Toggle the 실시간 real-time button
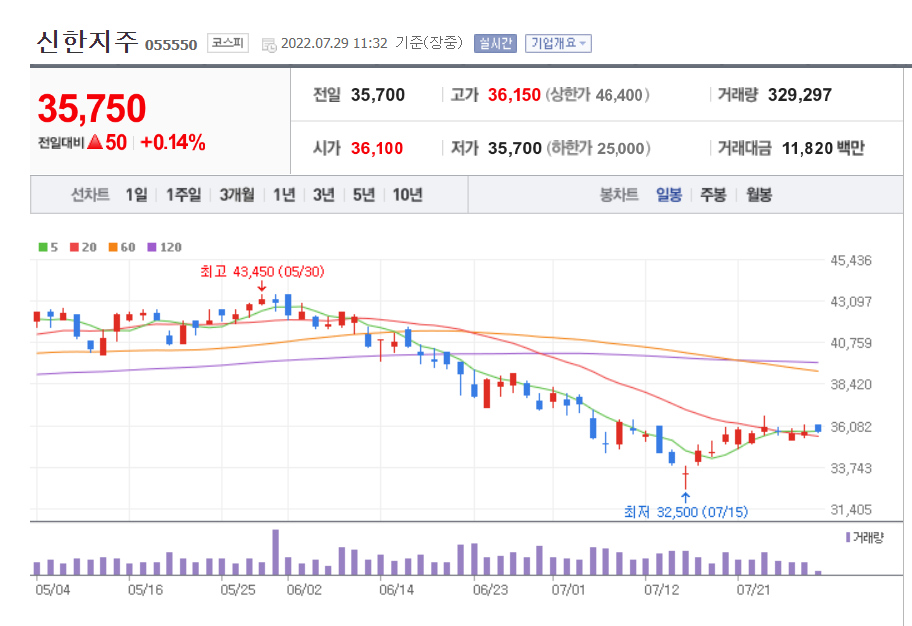The height and width of the screenshot is (626, 912). [495, 43]
